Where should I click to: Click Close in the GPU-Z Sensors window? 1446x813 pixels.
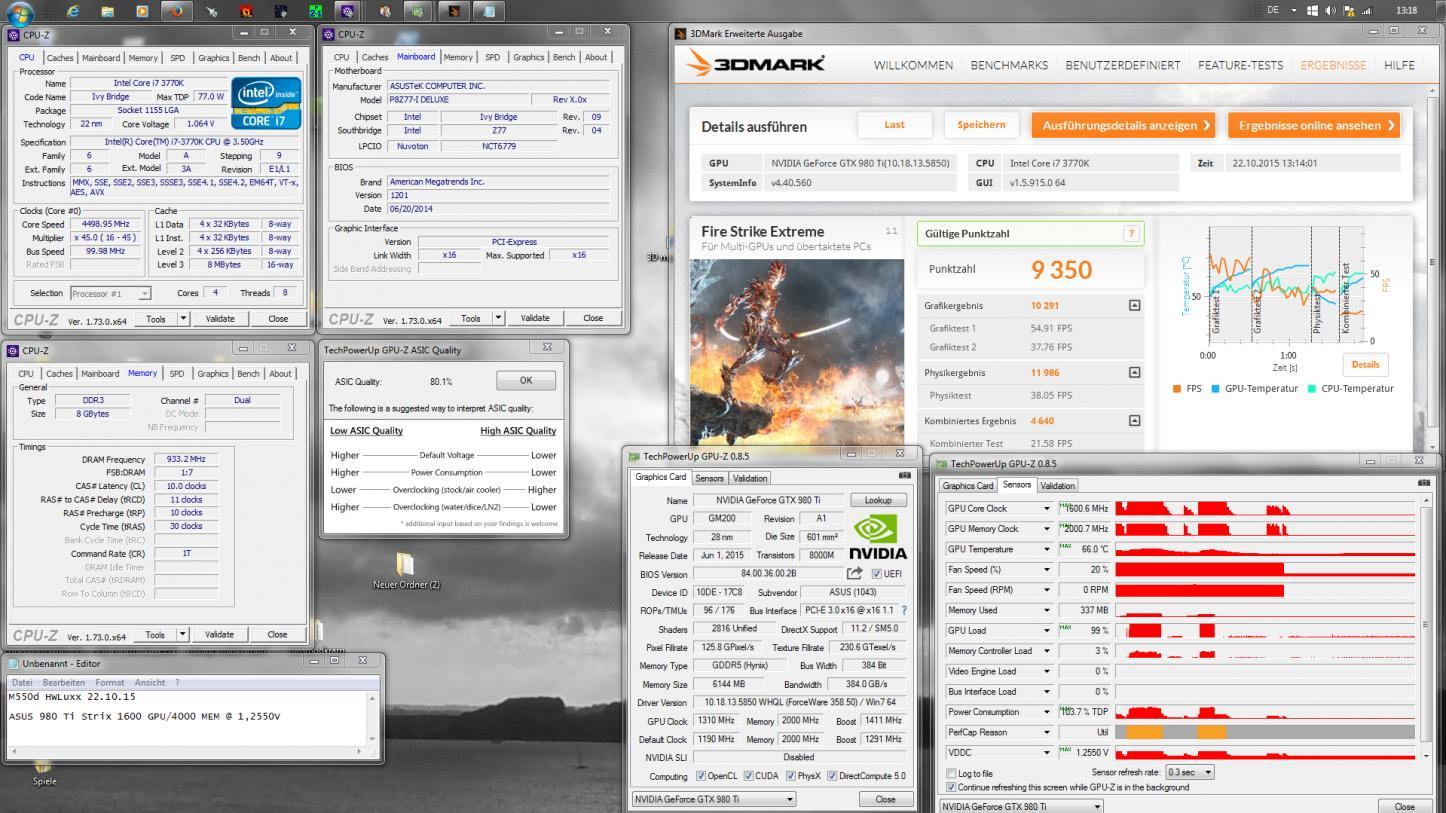(x=1404, y=806)
